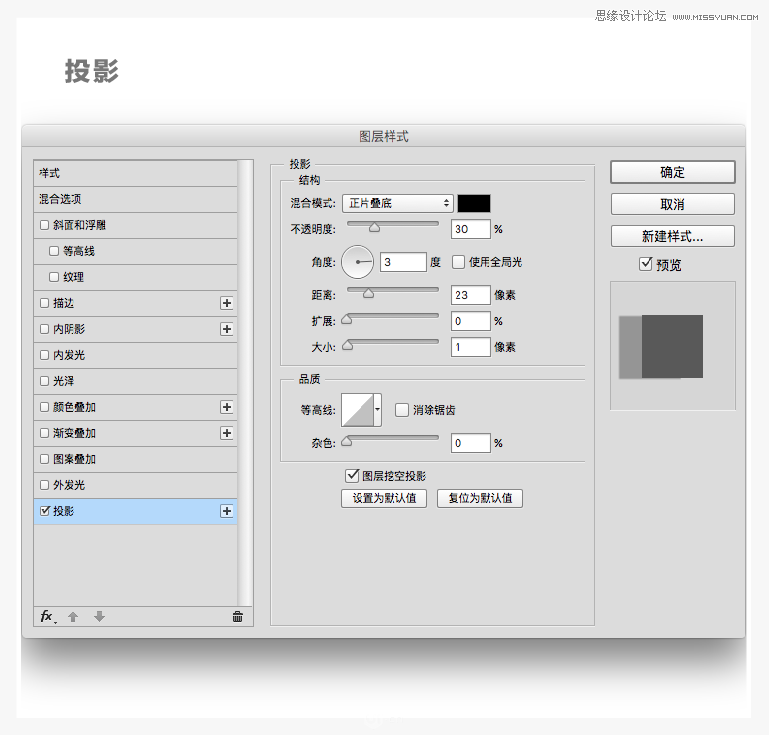Click the 距离 slider handle
The image size is (769, 735).
pyautogui.click(x=368, y=293)
